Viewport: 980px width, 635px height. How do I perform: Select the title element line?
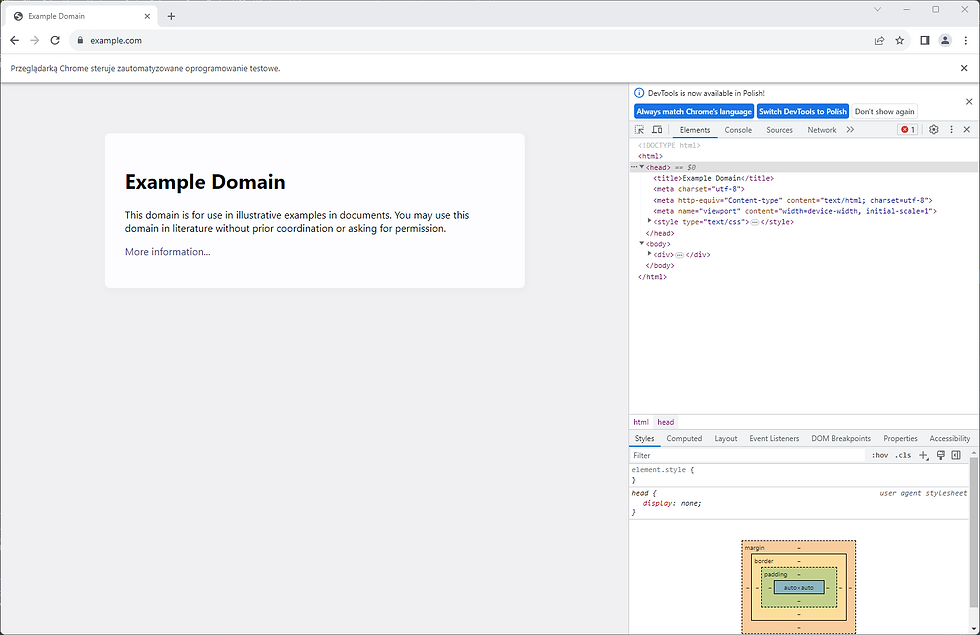[714, 178]
